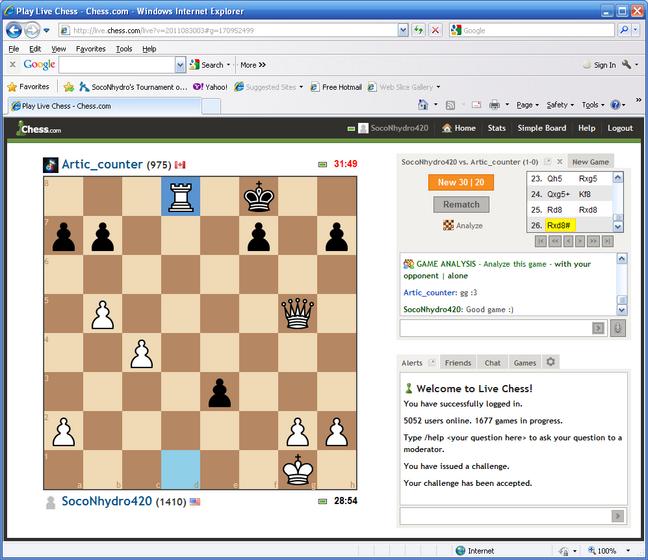Open the Alerts panel settings gear

pos(550,362)
